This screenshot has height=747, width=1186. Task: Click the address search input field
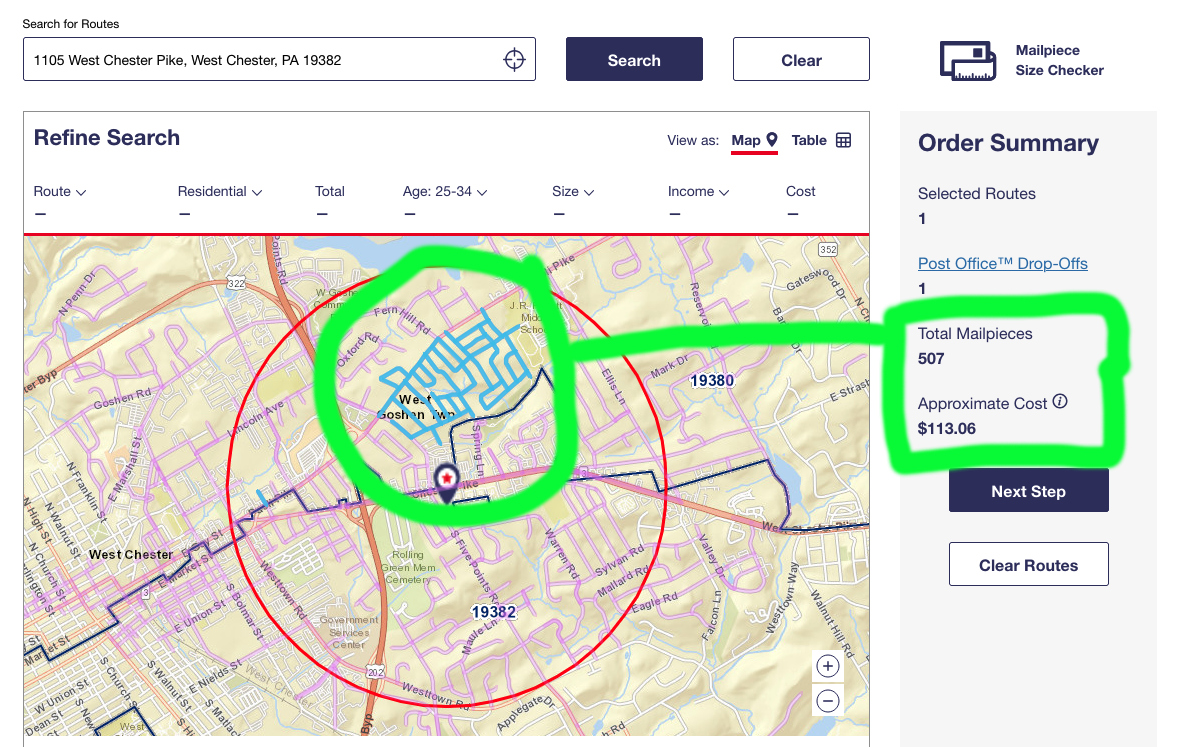click(260, 60)
